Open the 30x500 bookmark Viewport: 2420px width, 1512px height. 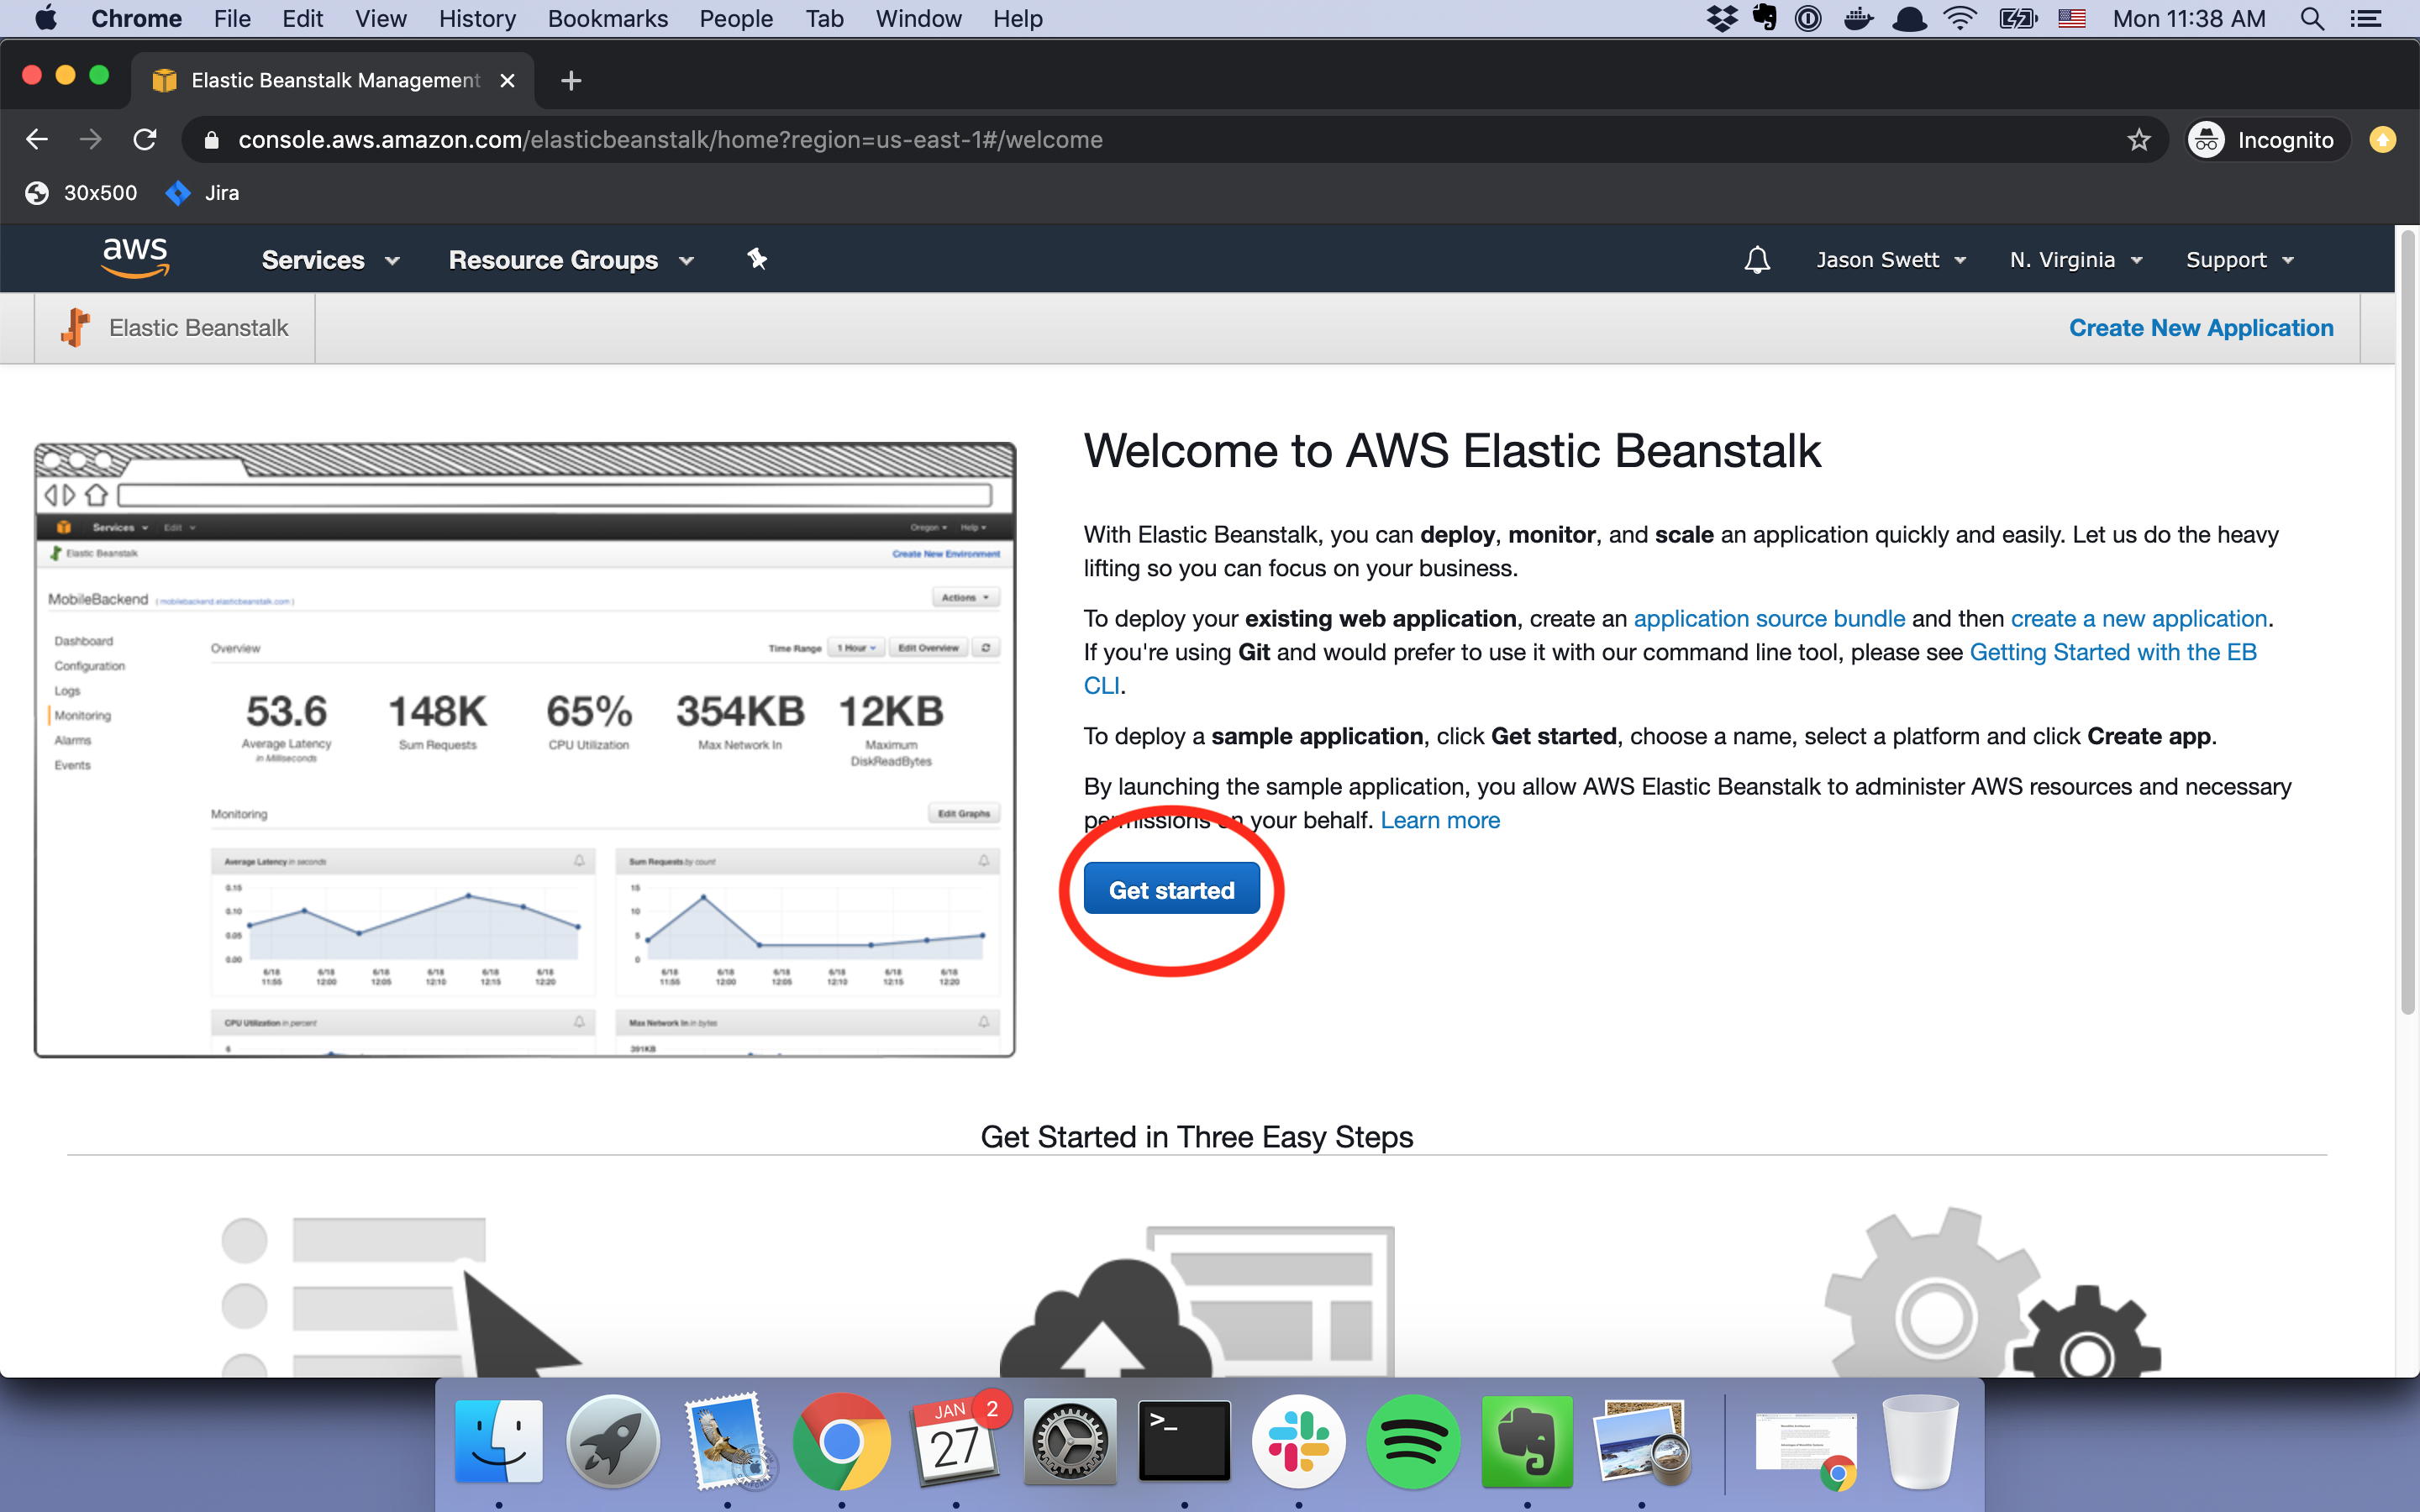click(82, 193)
